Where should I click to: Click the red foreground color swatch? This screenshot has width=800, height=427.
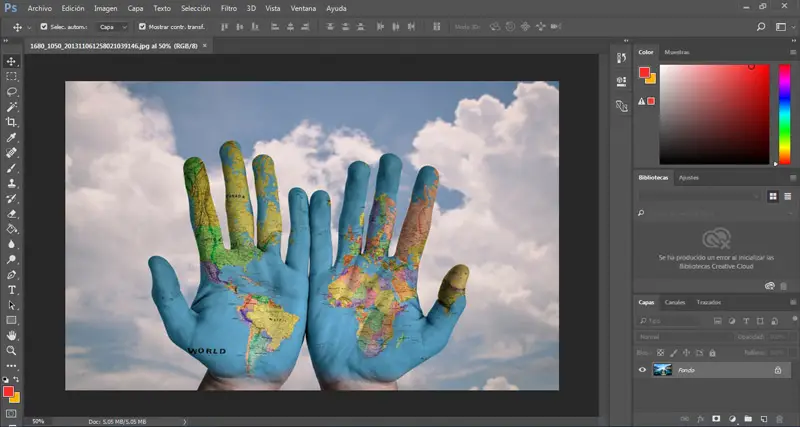coord(10,391)
